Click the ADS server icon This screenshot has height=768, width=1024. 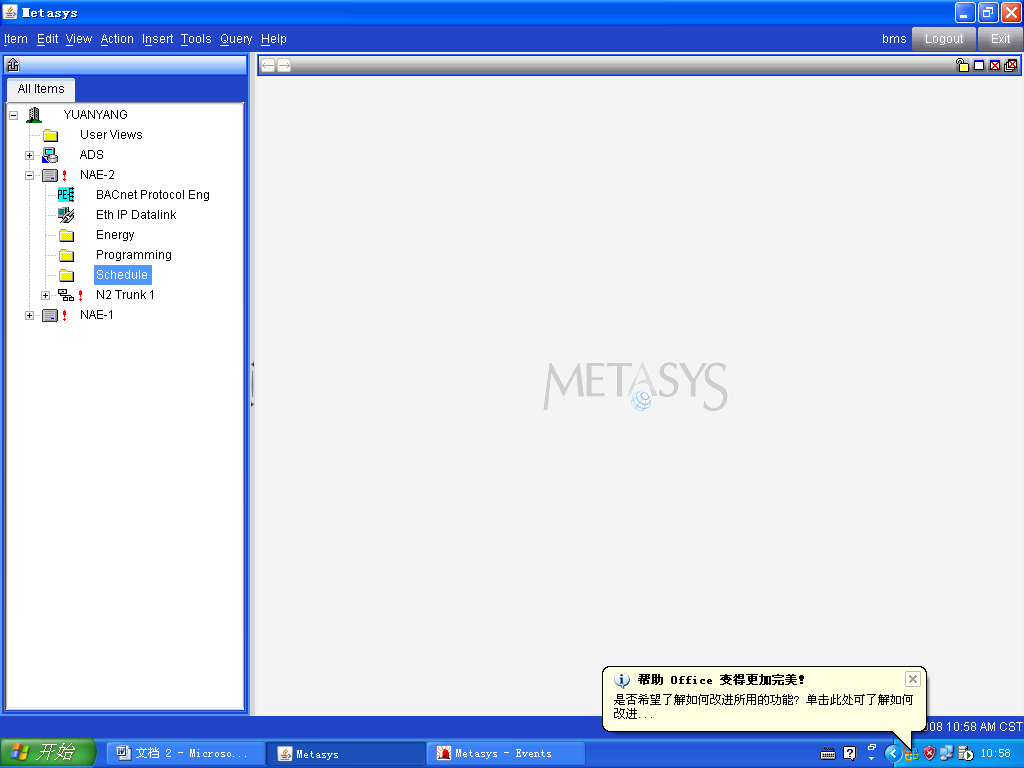pyautogui.click(x=50, y=155)
